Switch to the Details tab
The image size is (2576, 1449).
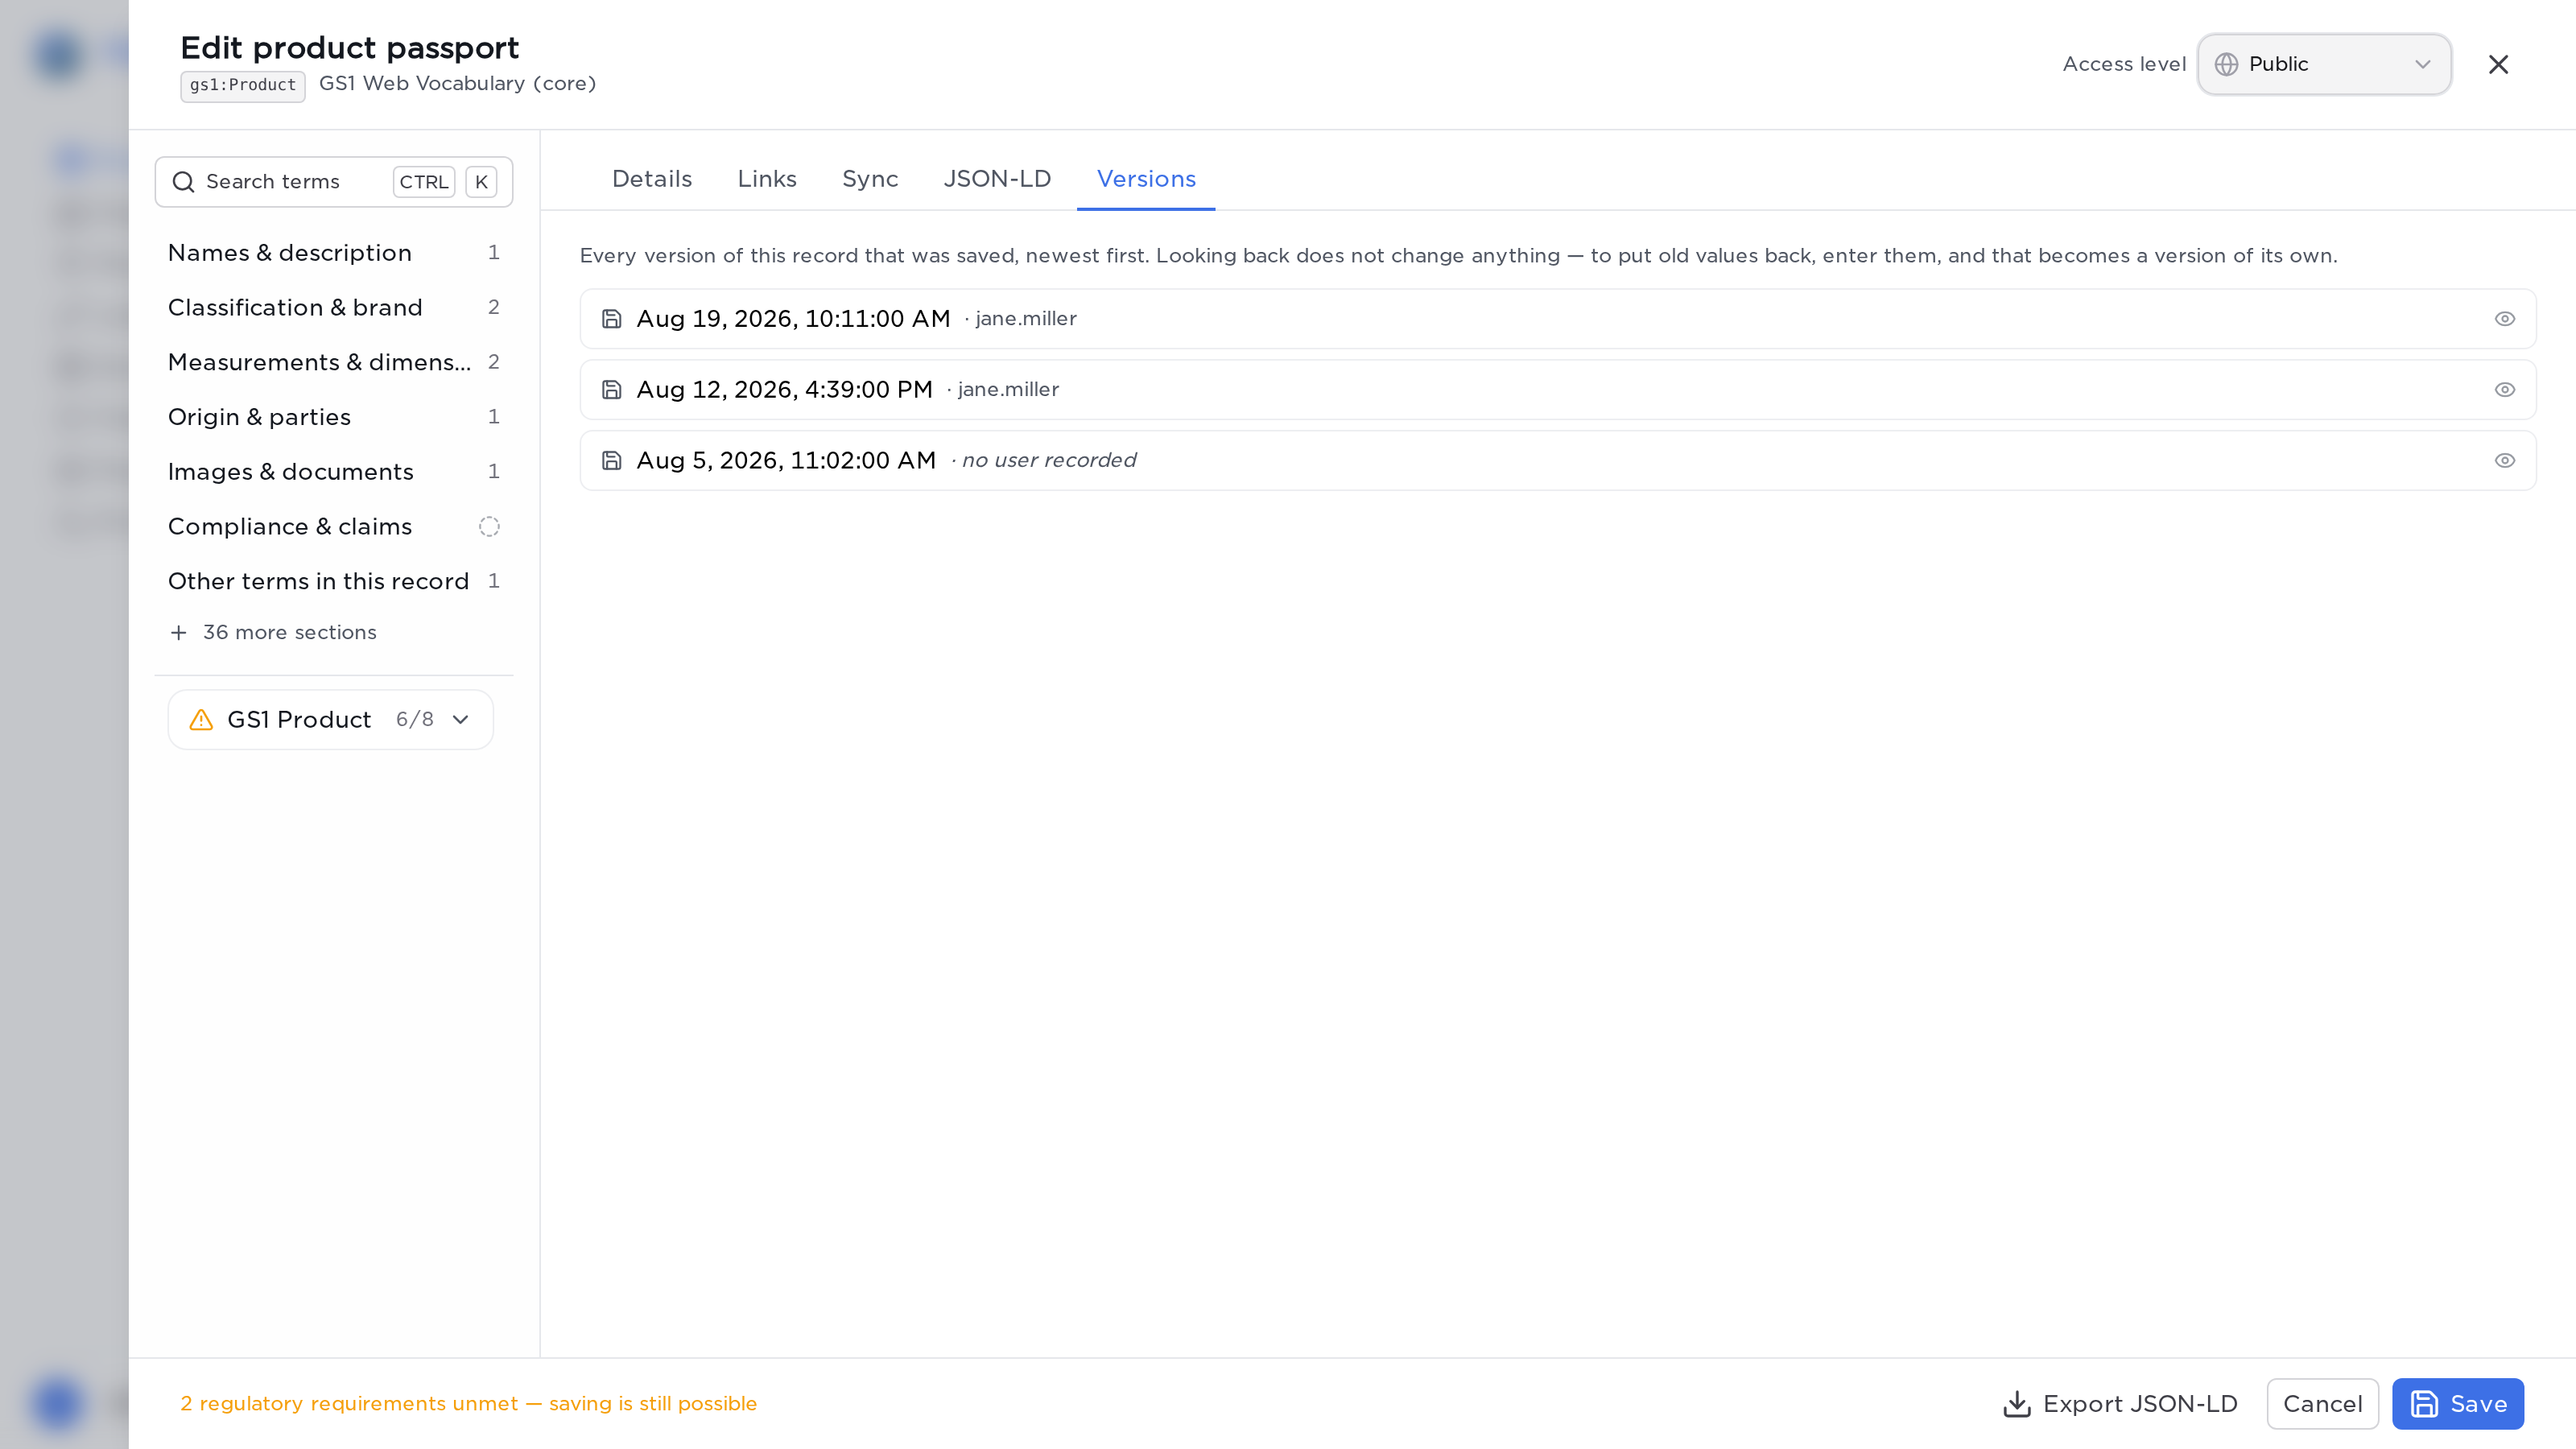(652, 179)
